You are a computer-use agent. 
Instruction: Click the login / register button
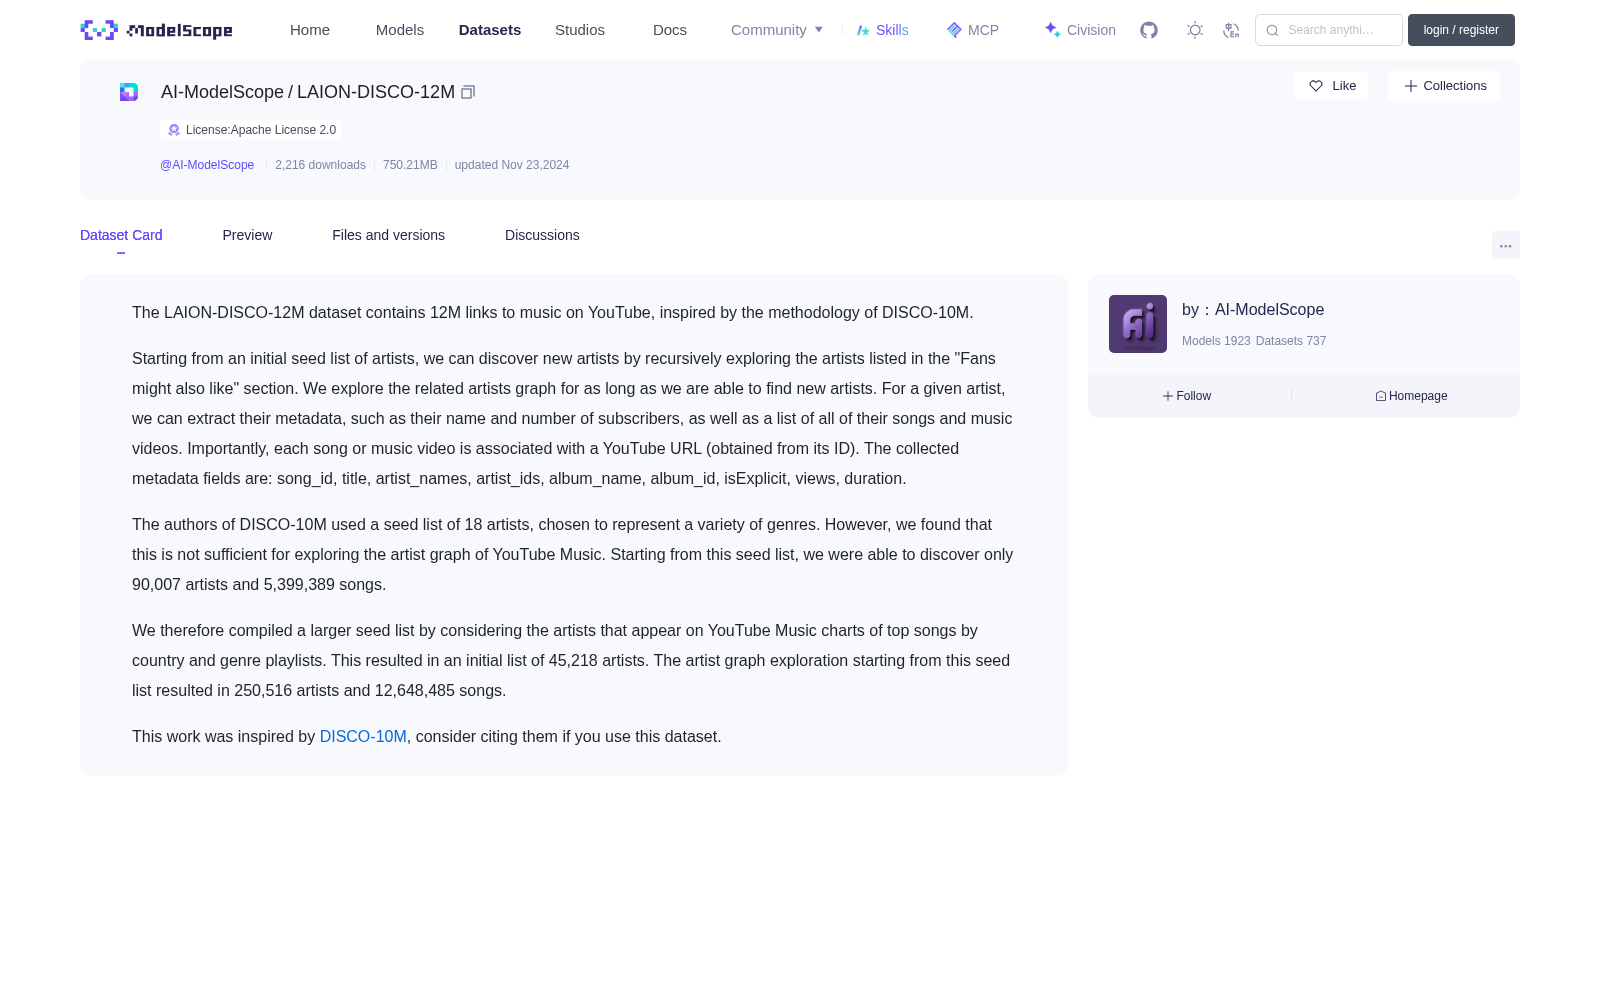coord(1461,30)
